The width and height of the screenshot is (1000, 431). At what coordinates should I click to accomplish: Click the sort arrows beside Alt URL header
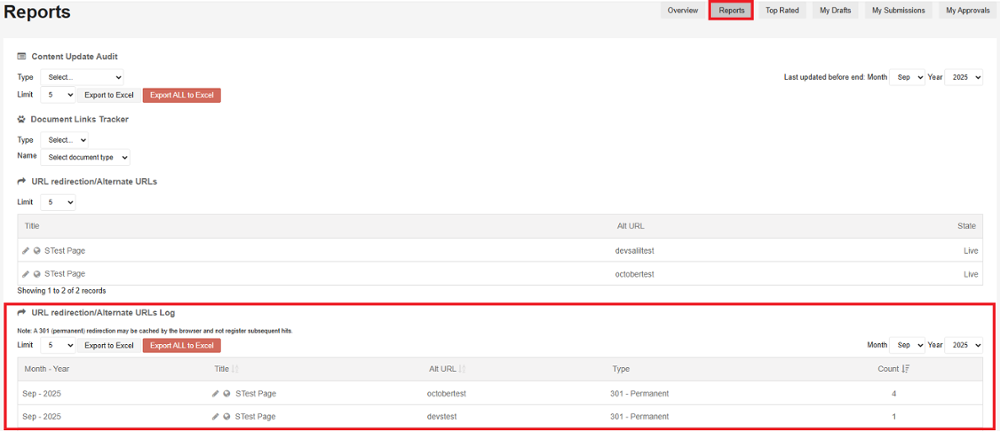click(x=462, y=369)
